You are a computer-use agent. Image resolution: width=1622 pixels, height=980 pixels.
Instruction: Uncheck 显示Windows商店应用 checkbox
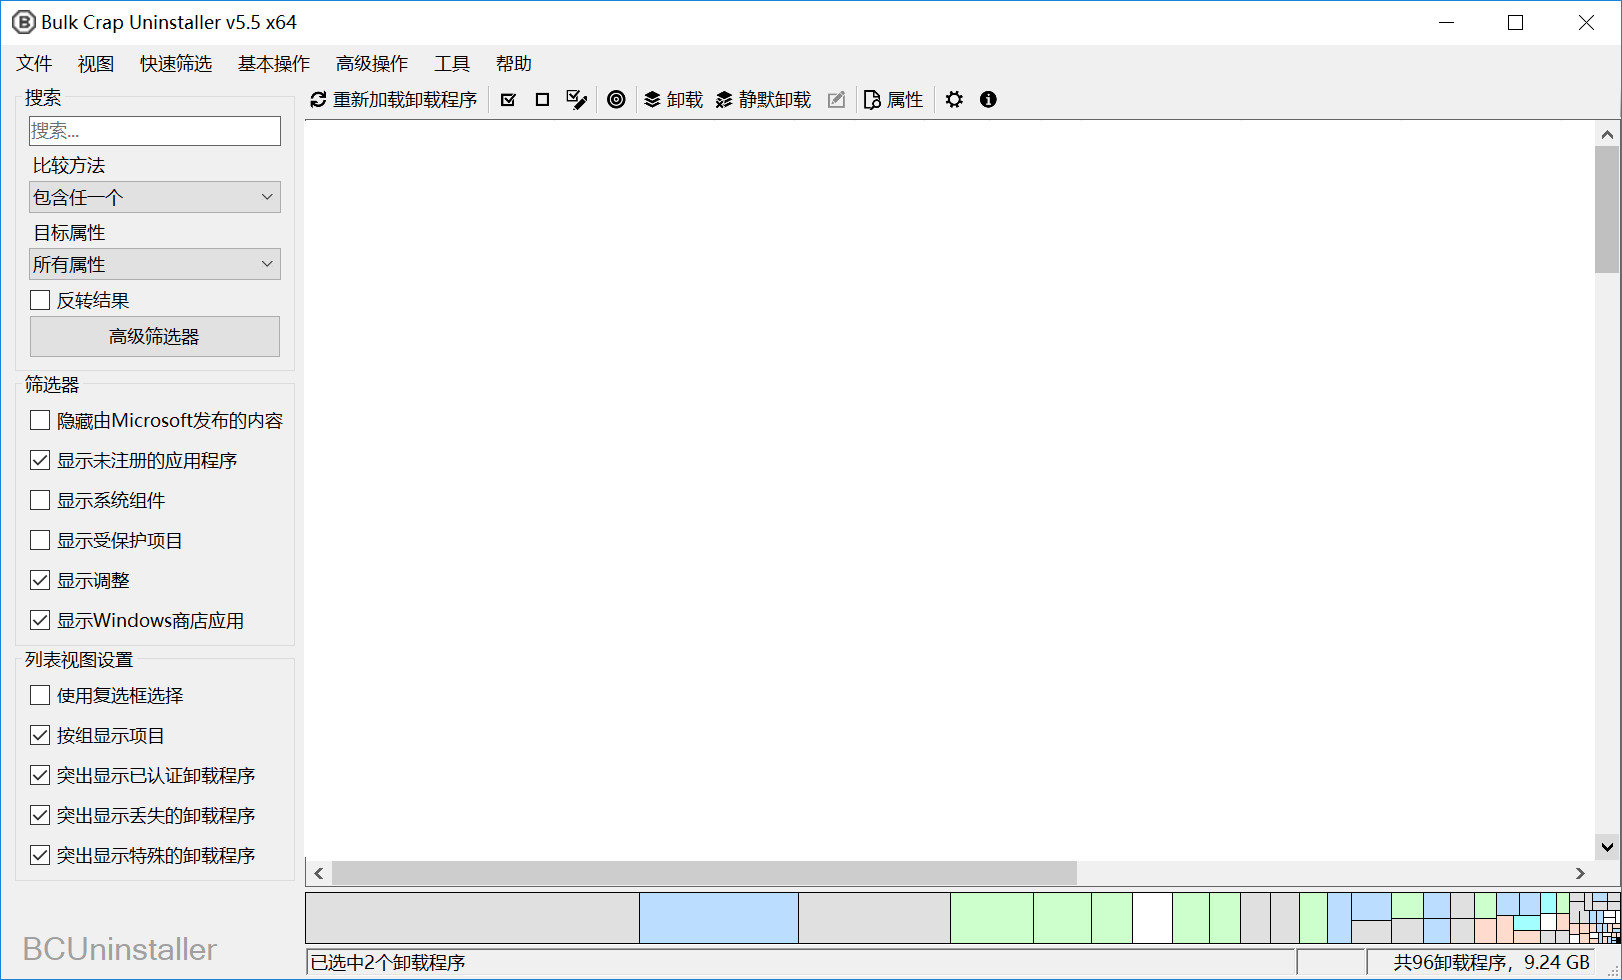40,620
